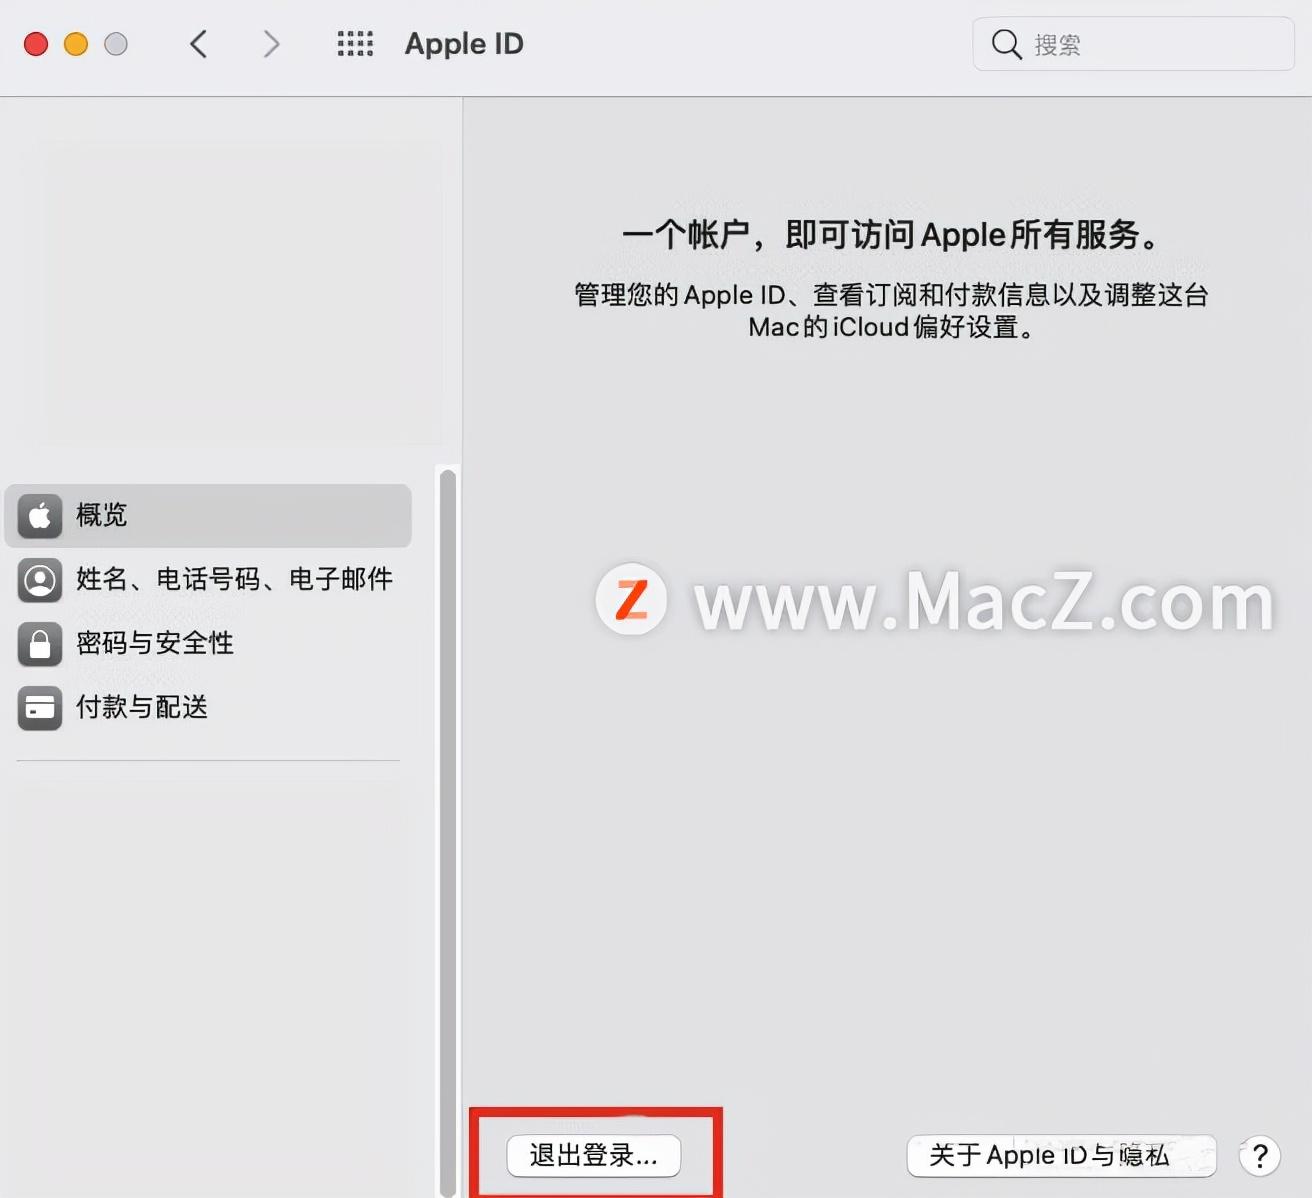The image size is (1312, 1198).
Task: Click the magnifying glass search icon
Action: 1006,45
